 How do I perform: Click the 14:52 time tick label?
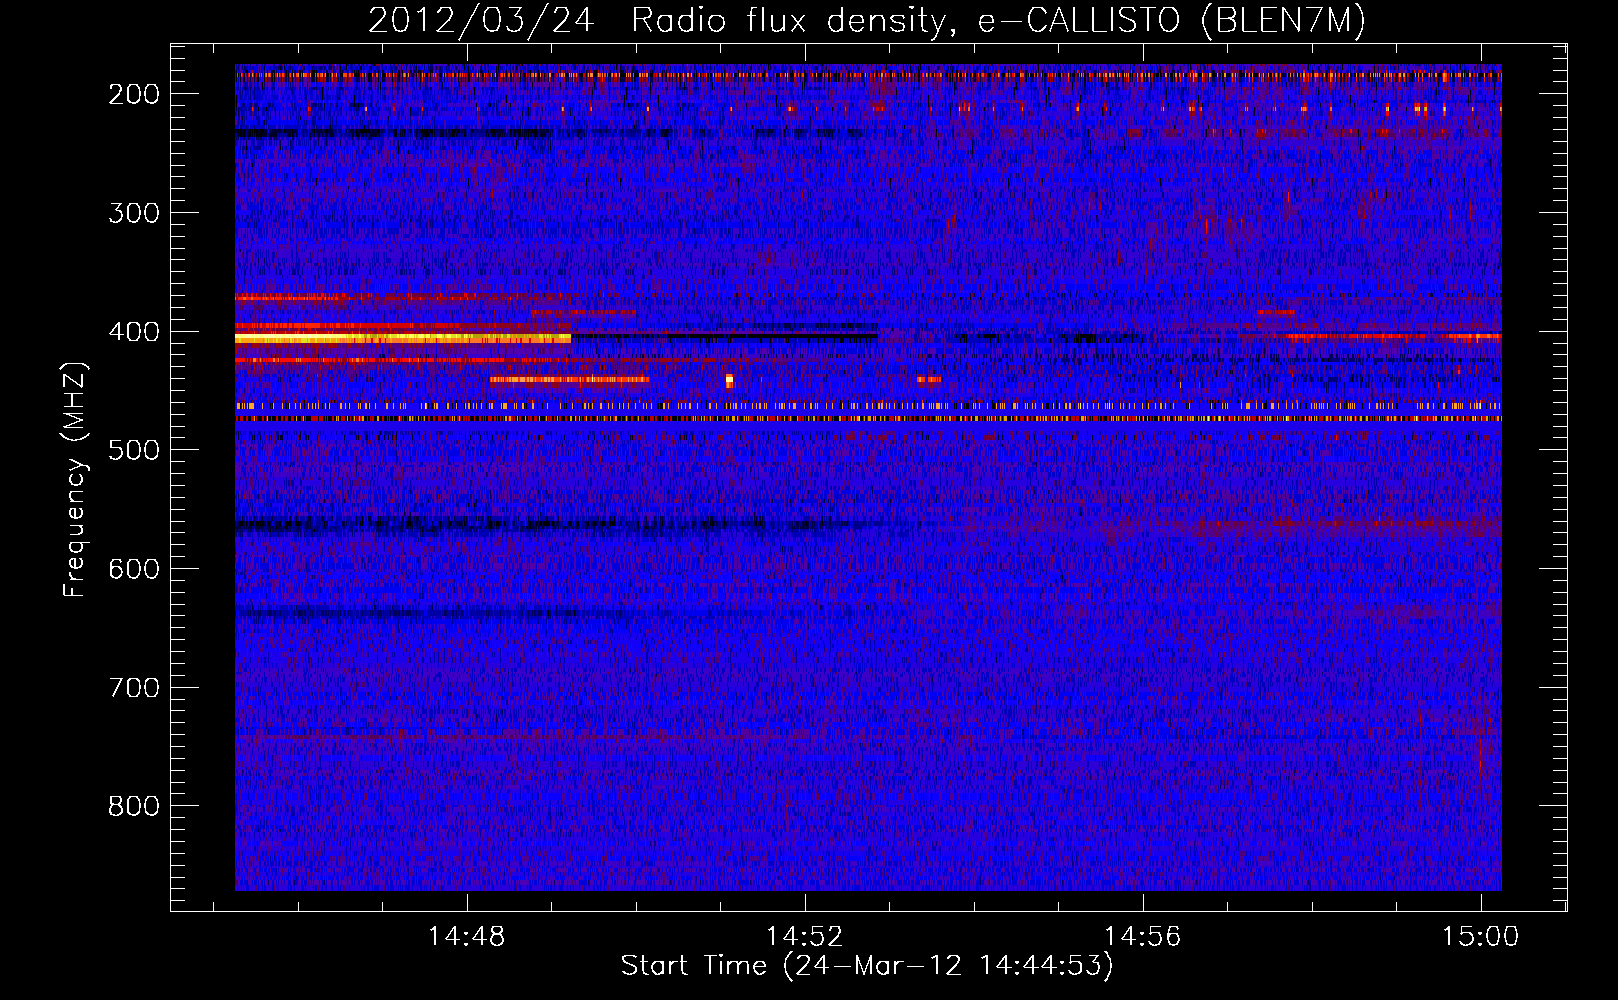click(x=805, y=936)
